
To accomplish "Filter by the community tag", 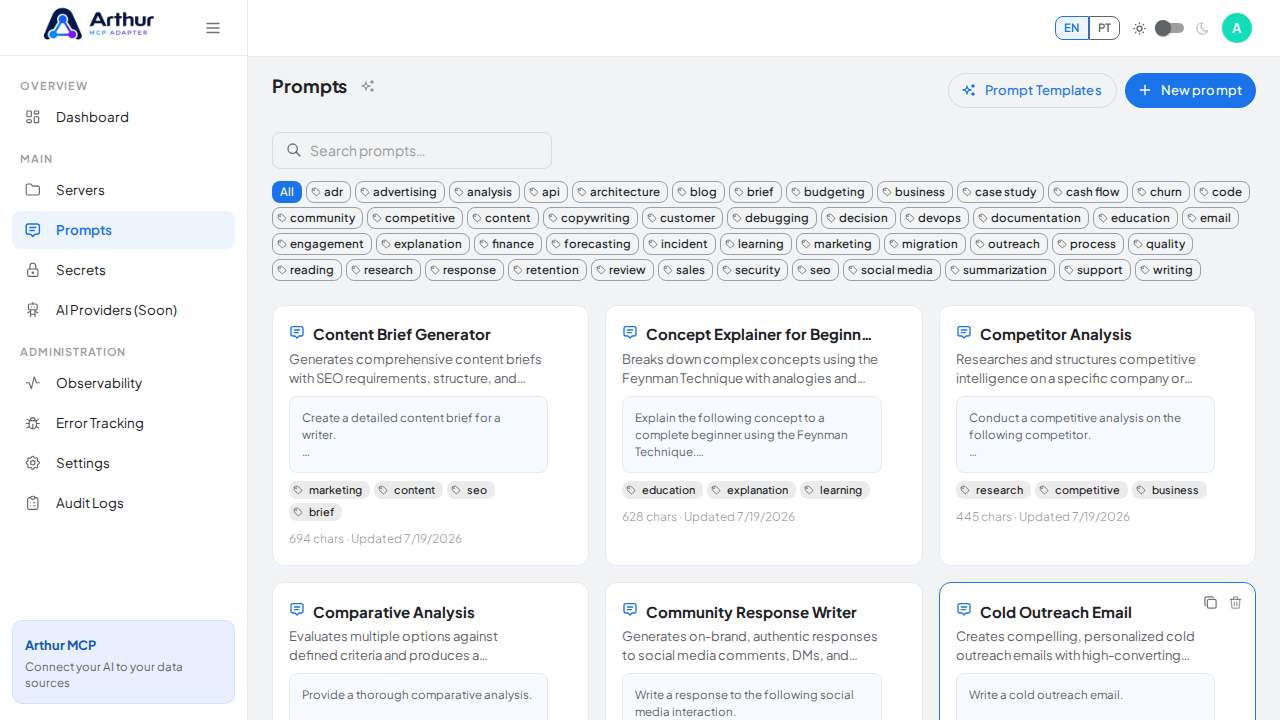I will (x=317, y=218).
